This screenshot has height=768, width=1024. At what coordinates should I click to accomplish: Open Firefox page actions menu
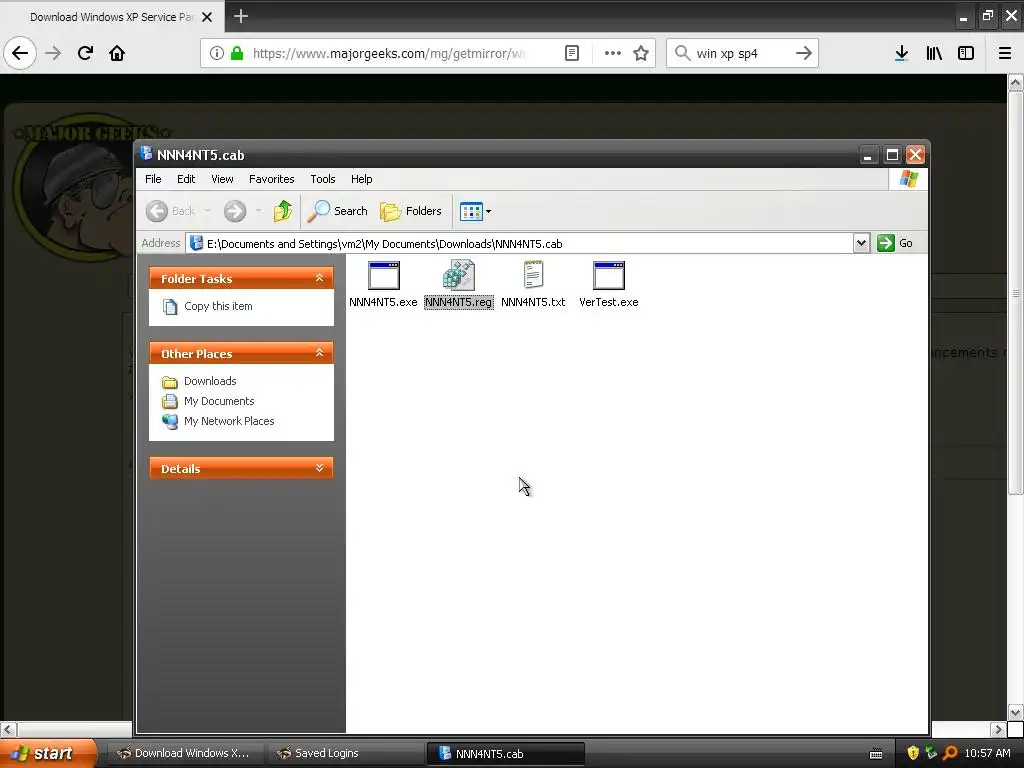(613, 53)
